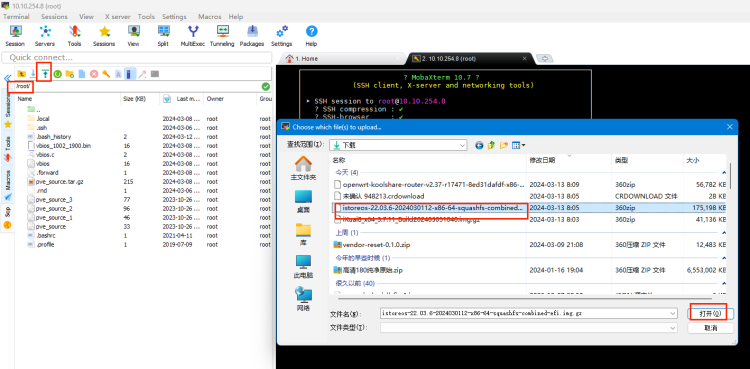This screenshot has height=369, width=750.
Task: Split the terminal with Split icon
Action: [163, 36]
